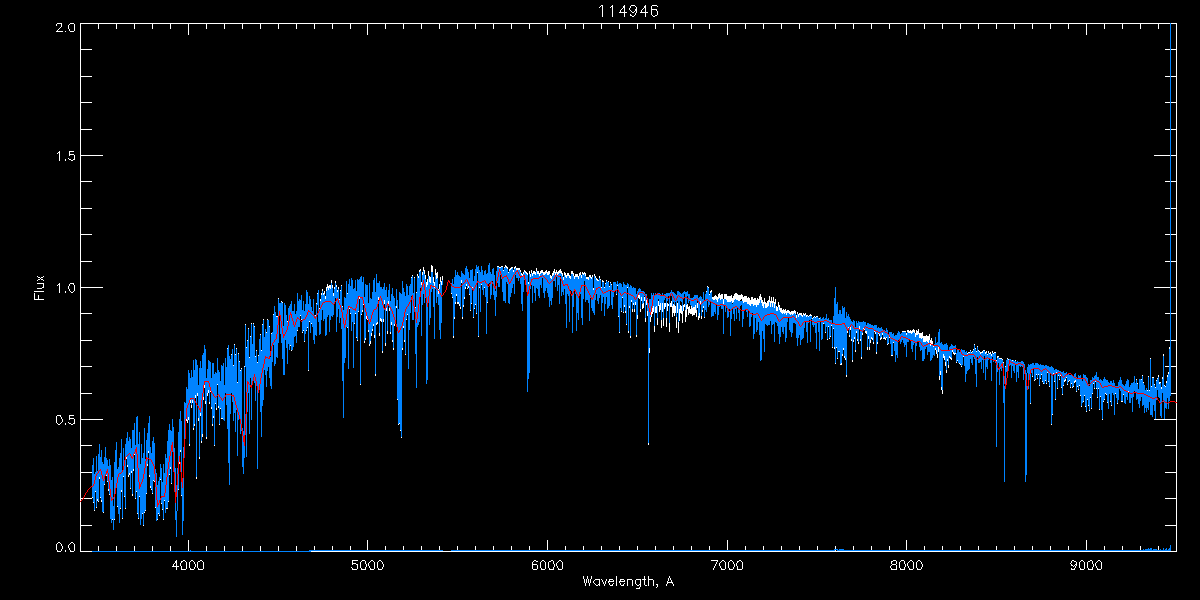Click the 1.5 y-axis tick label

pos(65,157)
